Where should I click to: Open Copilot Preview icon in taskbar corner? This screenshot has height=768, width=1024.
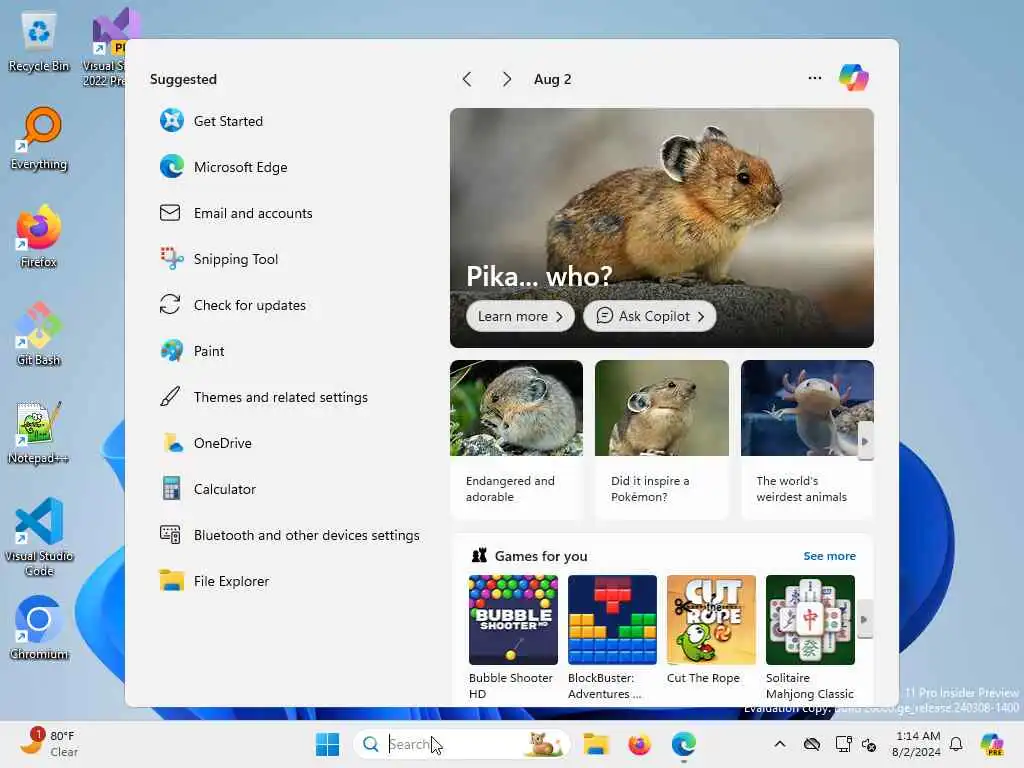coord(992,744)
